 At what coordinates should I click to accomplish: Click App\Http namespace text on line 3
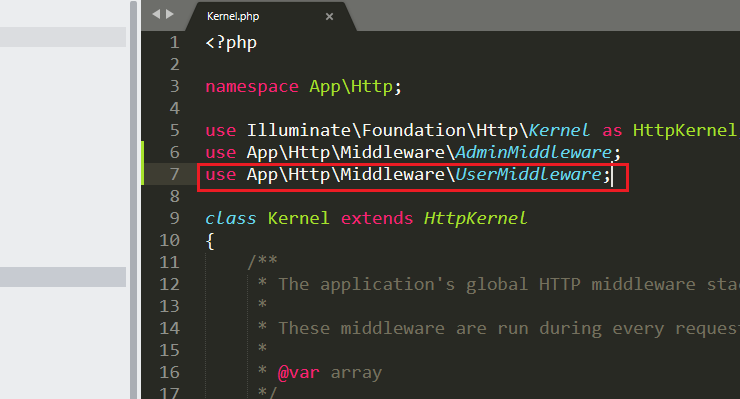[351, 87]
